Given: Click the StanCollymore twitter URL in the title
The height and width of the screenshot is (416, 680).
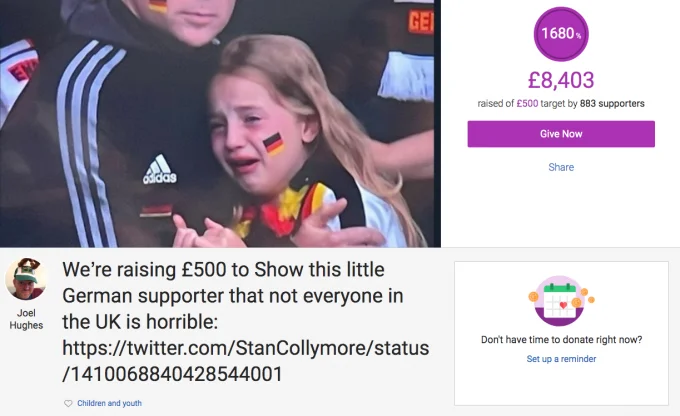Looking at the screenshot, I should click(245, 361).
